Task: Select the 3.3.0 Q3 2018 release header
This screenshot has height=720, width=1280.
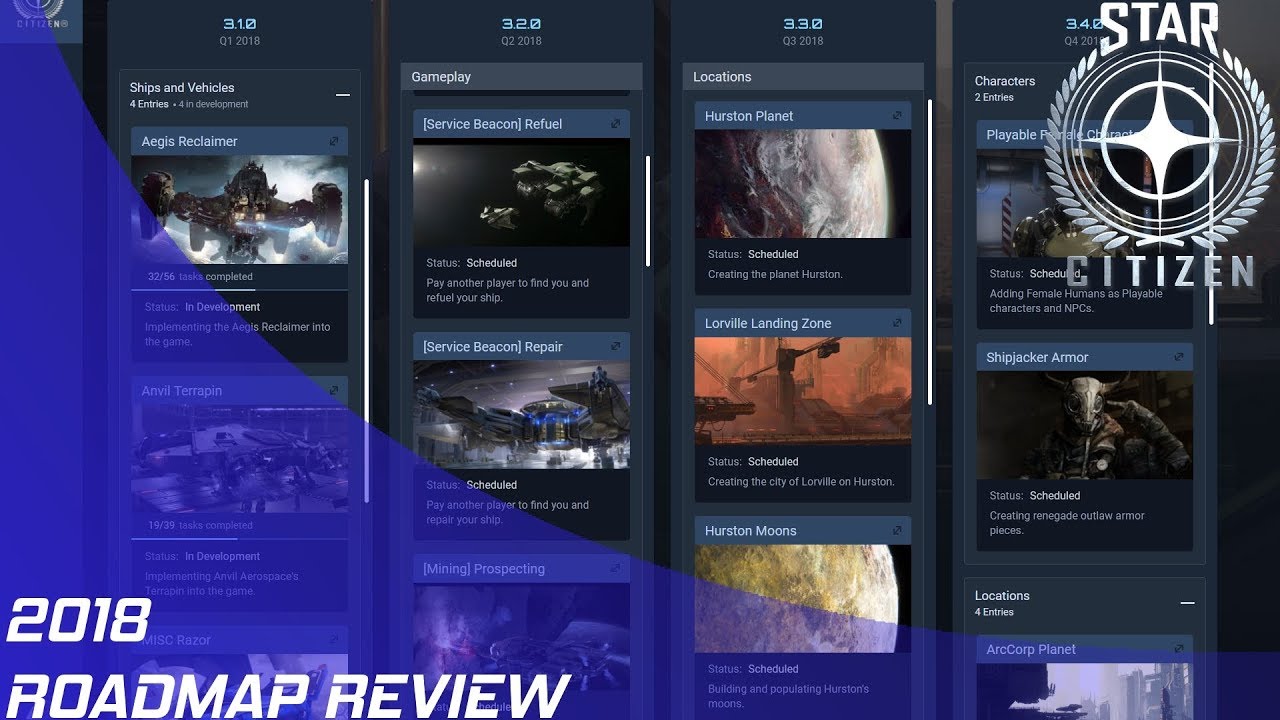Action: coord(803,32)
